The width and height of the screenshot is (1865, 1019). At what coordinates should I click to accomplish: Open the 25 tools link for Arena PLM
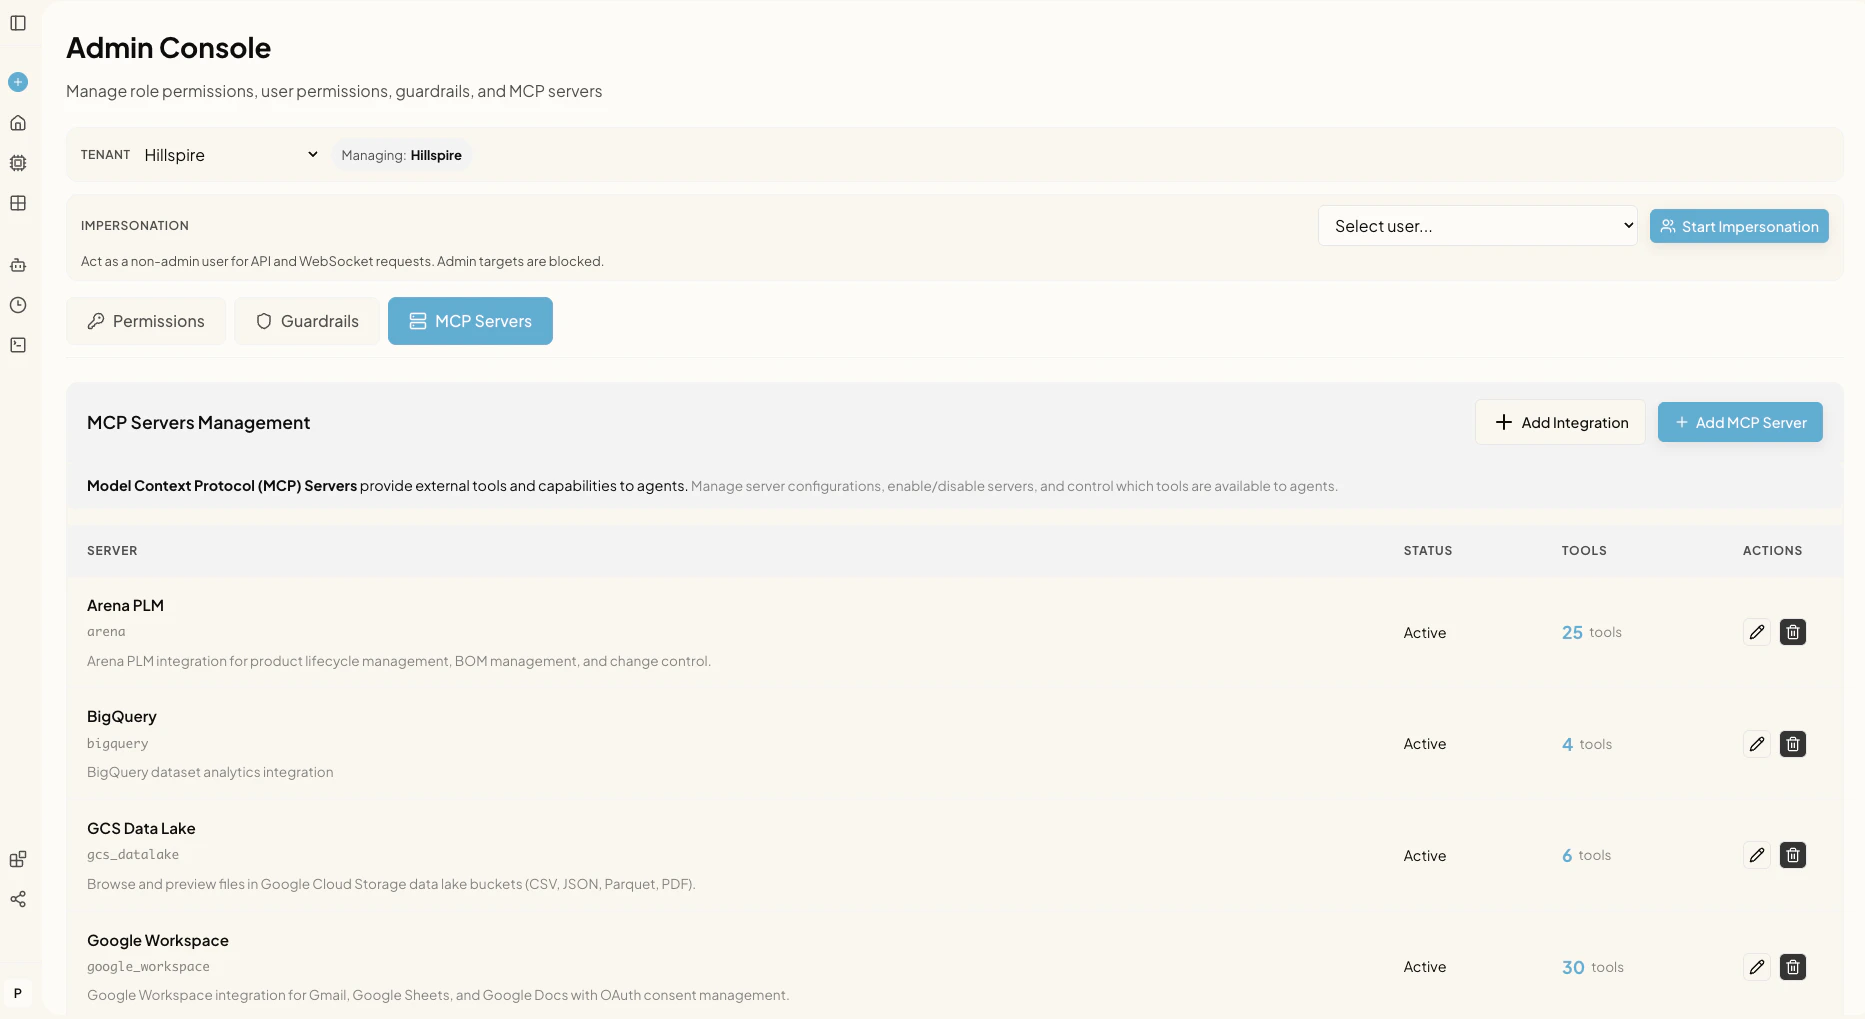click(x=1591, y=632)
